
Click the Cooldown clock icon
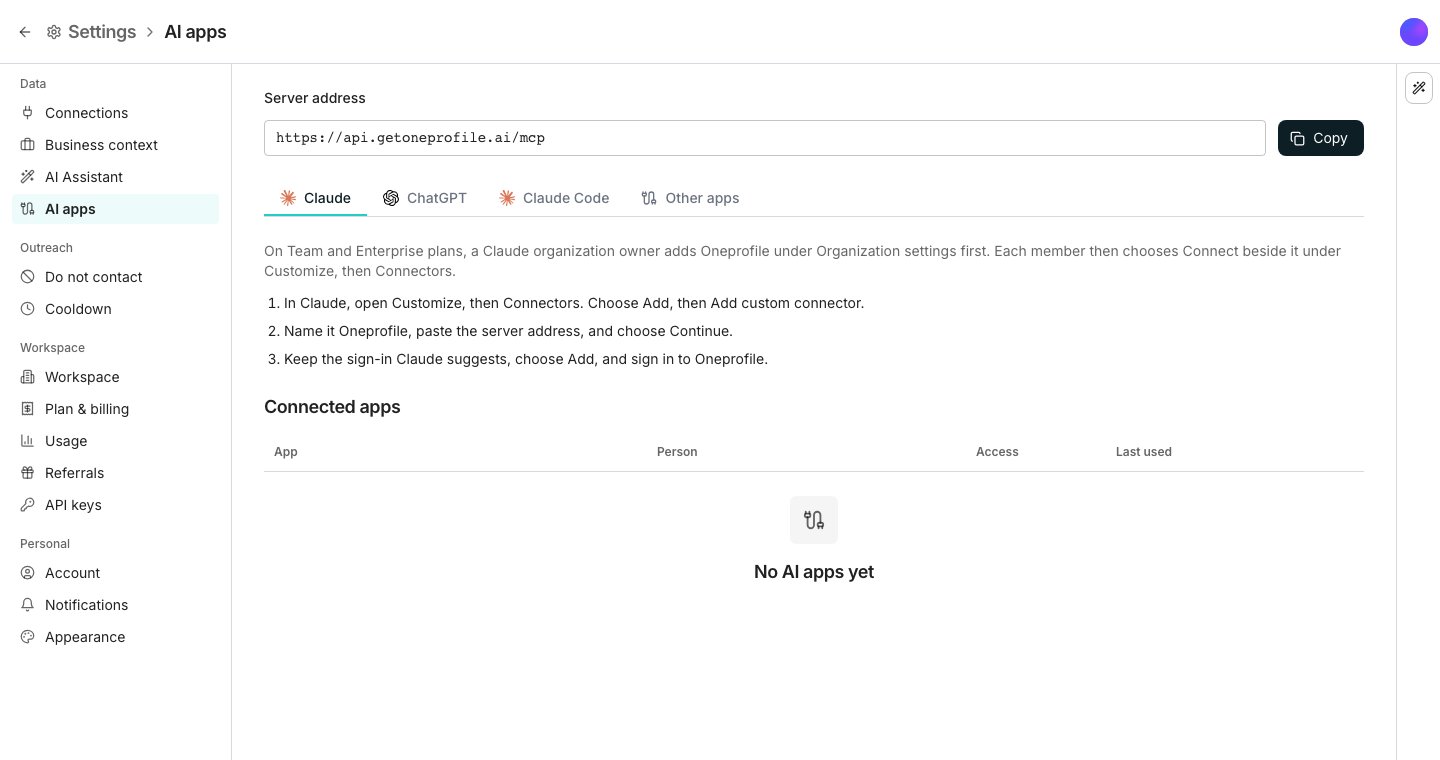28,309
